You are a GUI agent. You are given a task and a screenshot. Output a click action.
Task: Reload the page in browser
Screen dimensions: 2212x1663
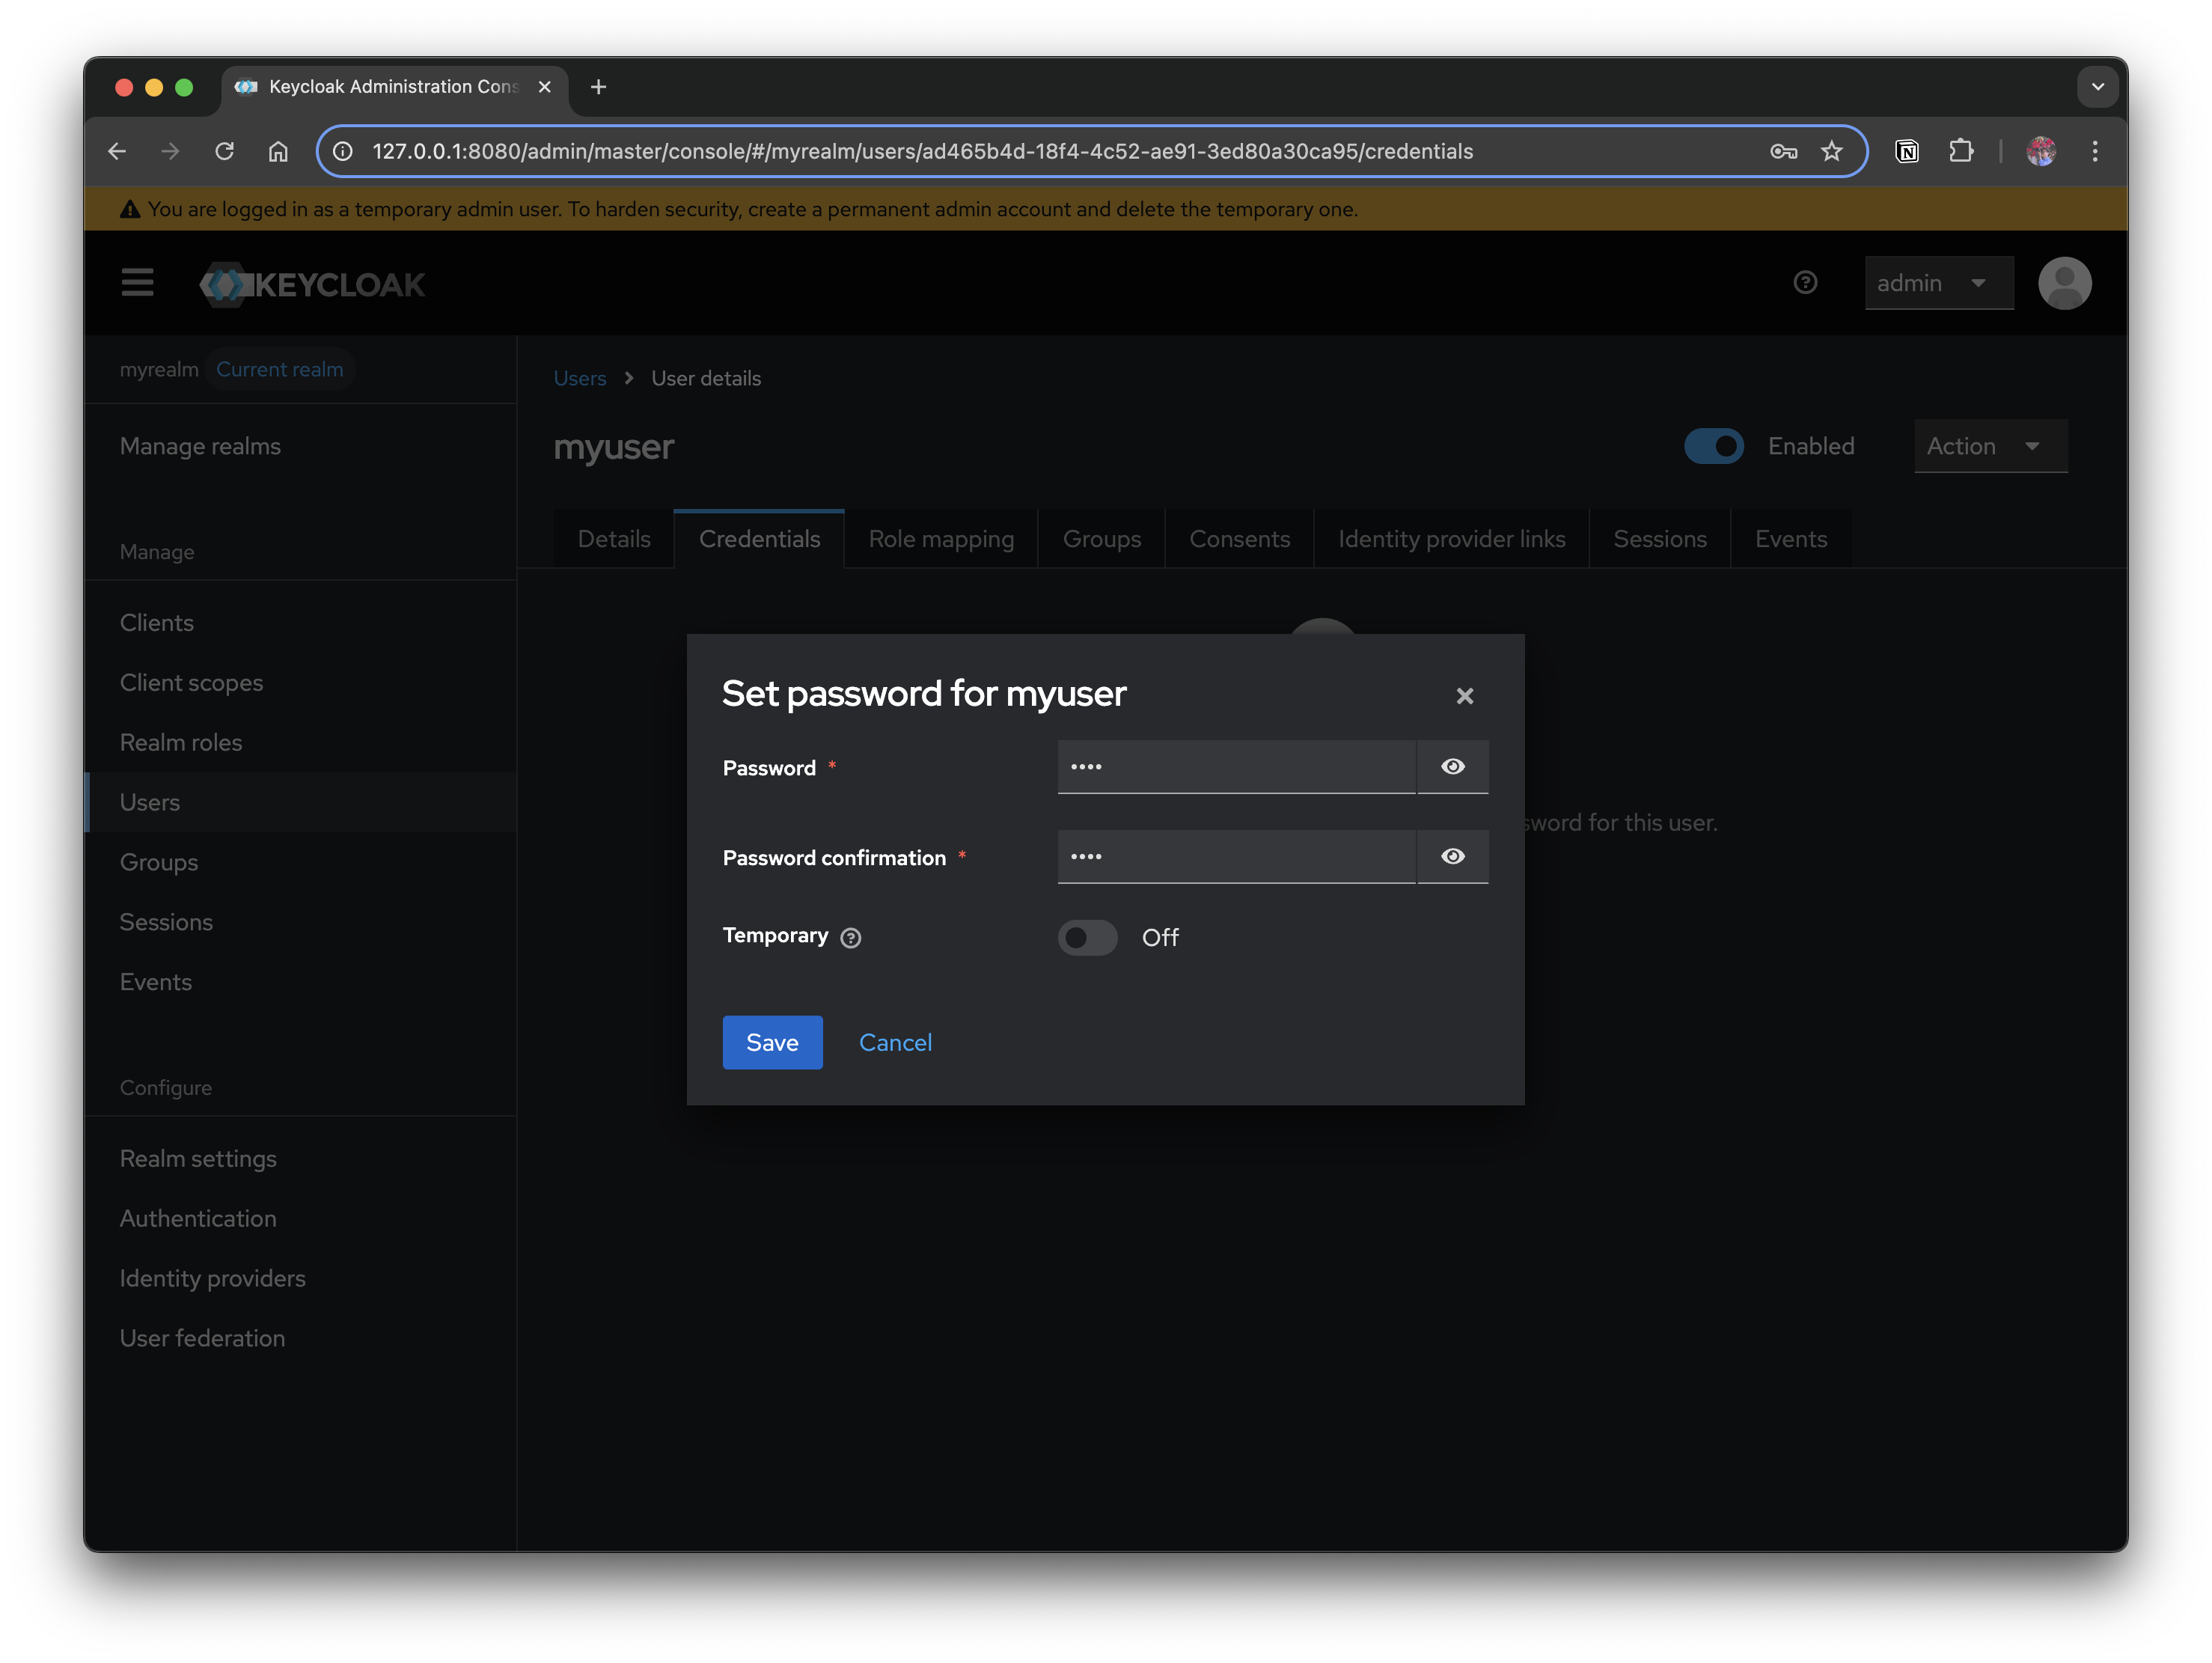[x=225, y=152]
